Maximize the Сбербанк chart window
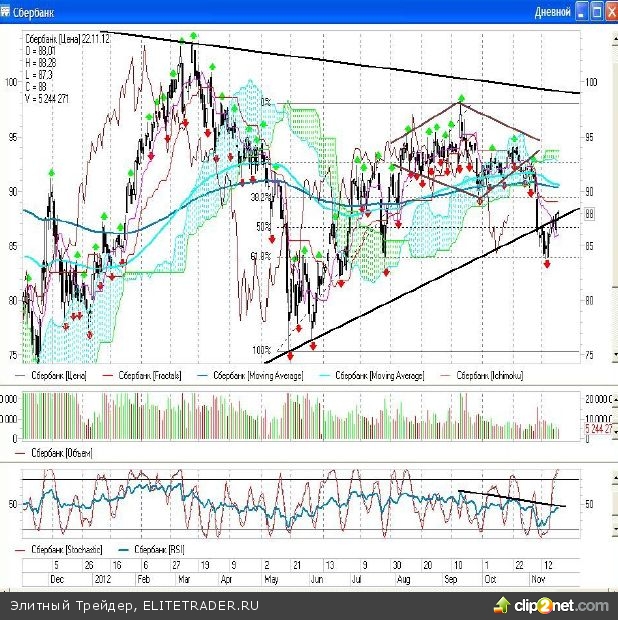Screen dimensions: 618x620 click(x=597, y=13)
